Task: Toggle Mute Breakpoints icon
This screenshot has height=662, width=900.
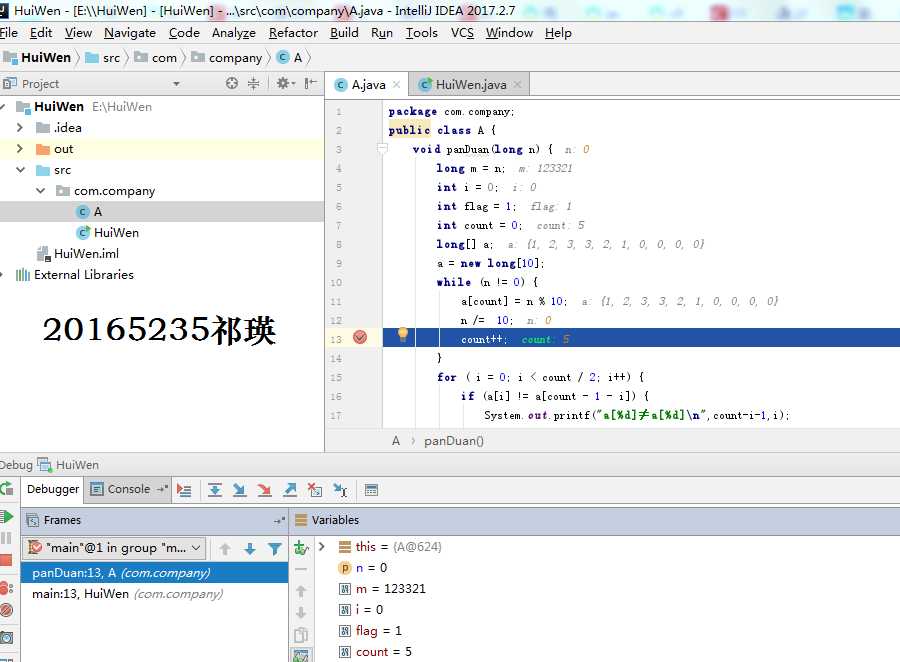Action: [6, 610]
